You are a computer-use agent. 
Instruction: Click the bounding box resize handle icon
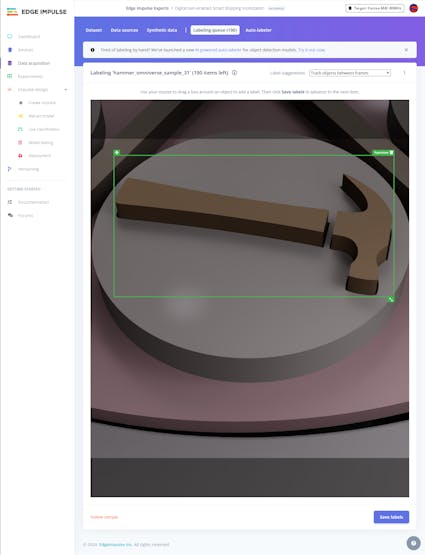[x=391, y=299]
